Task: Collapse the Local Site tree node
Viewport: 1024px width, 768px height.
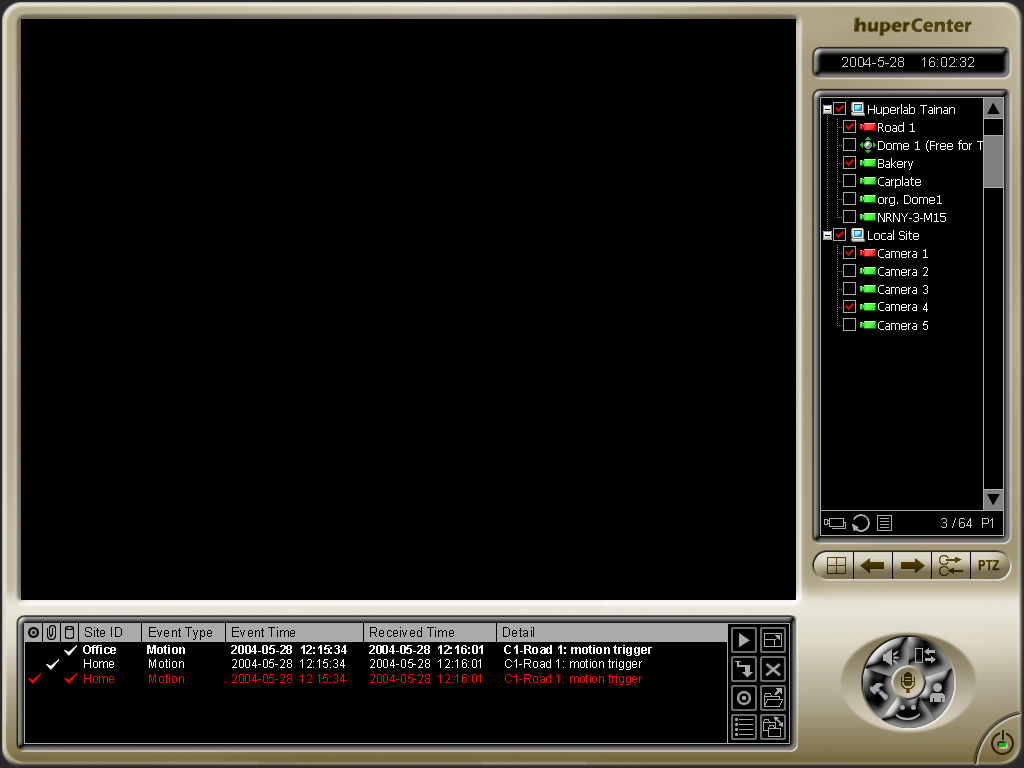Action: click(827, 235)
